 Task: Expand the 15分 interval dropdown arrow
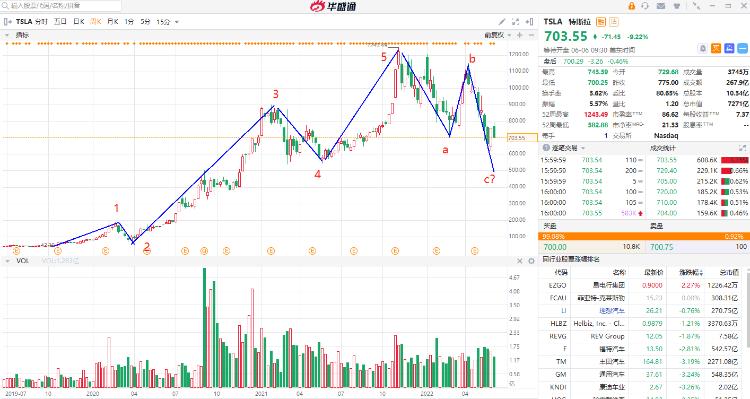click(x=177, y=22)
